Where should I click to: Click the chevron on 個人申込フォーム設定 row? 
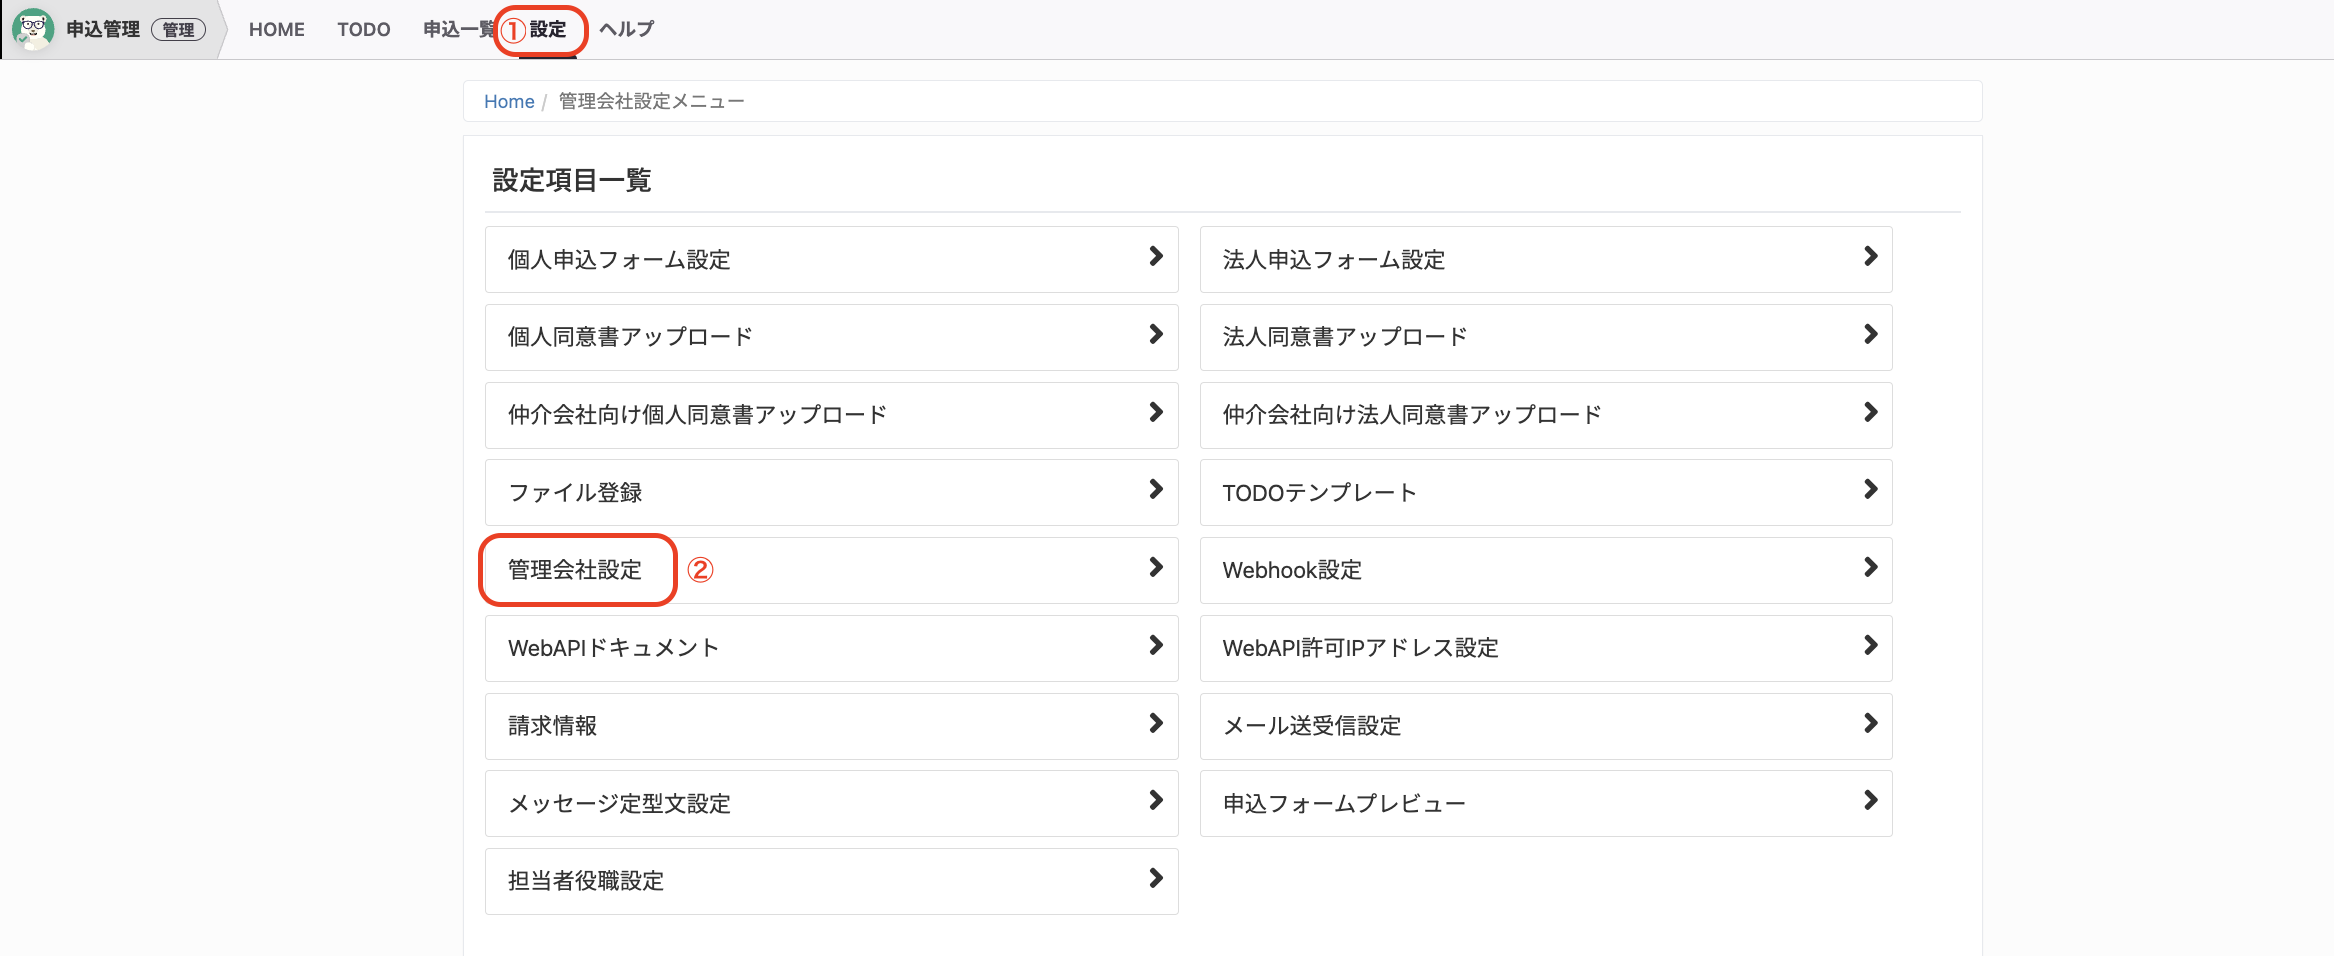click(1156, 257)
